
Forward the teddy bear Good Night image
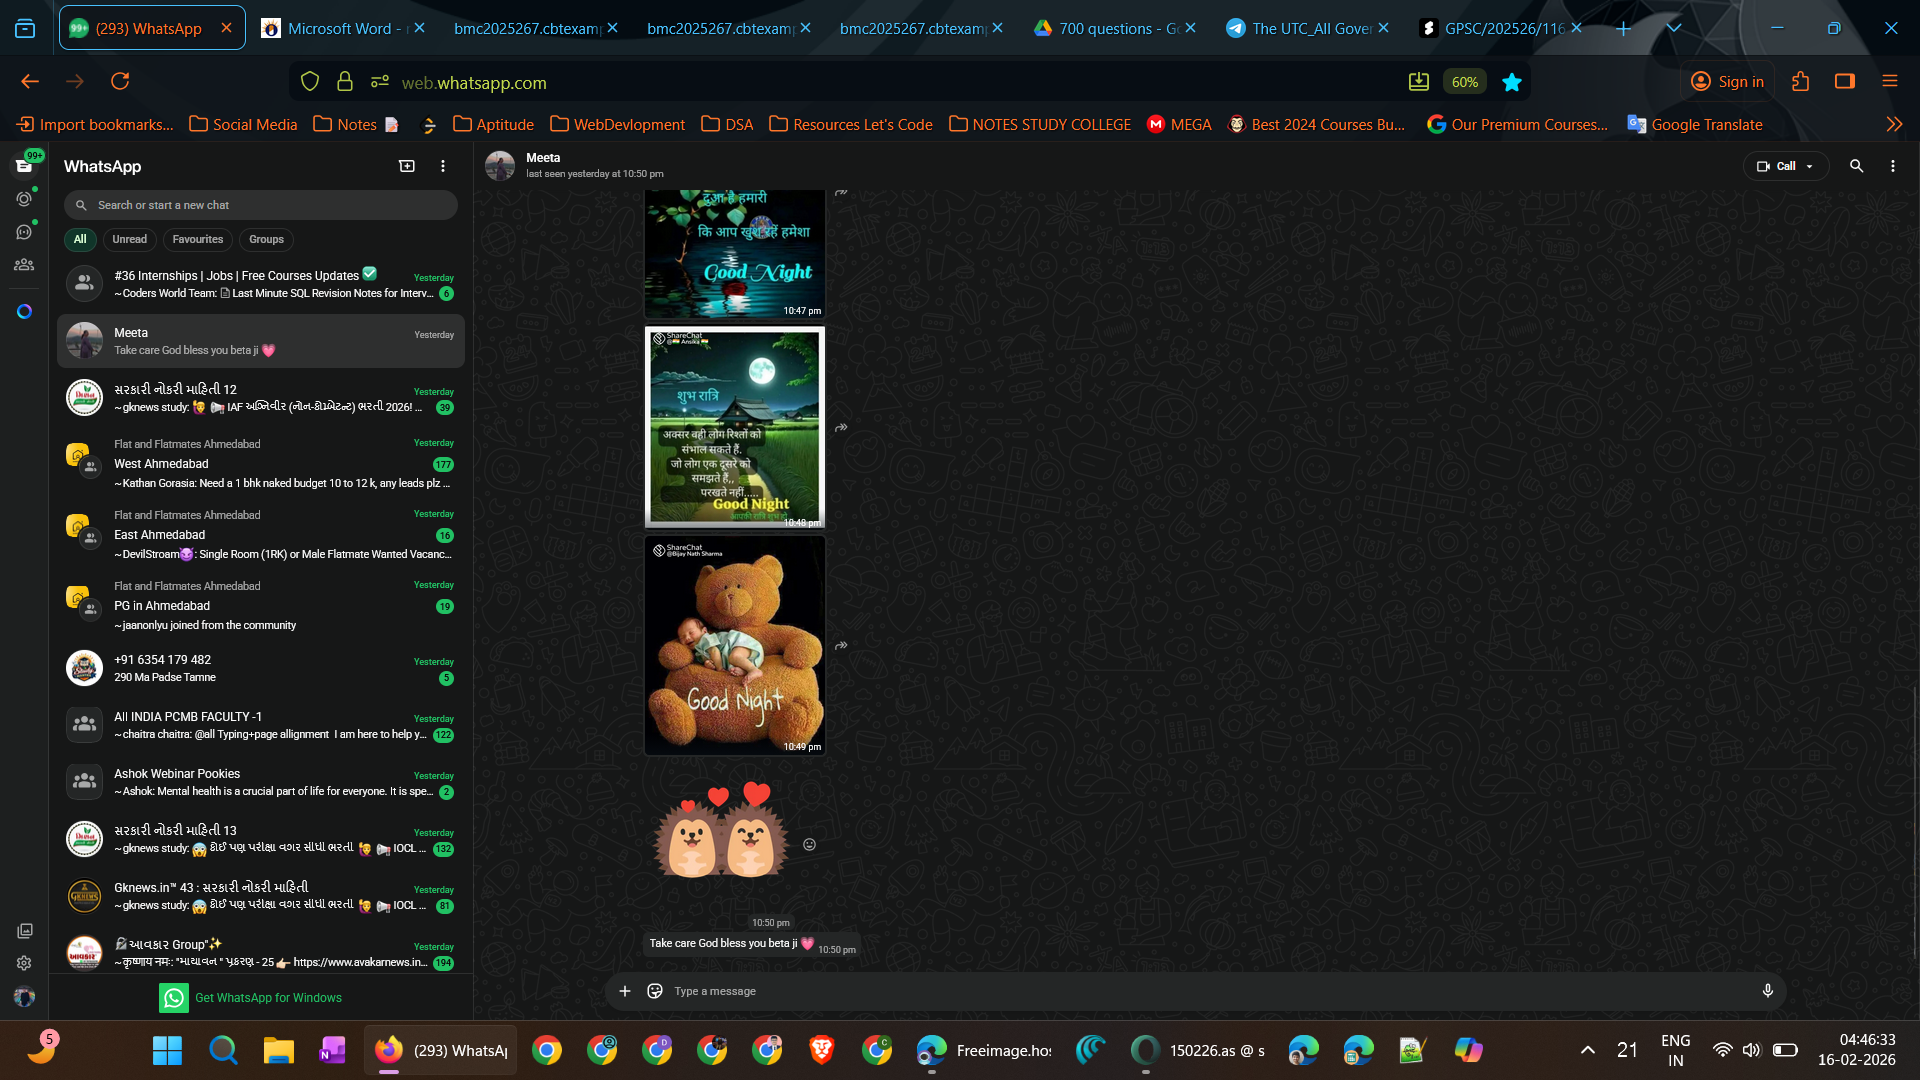[x=842, y=645]
